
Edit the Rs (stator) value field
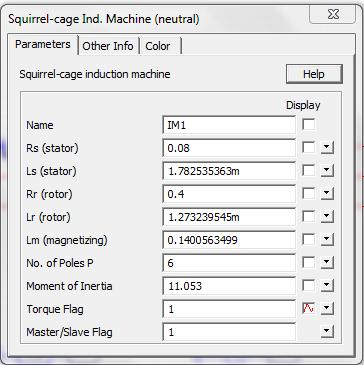click(x=229, y=148)
